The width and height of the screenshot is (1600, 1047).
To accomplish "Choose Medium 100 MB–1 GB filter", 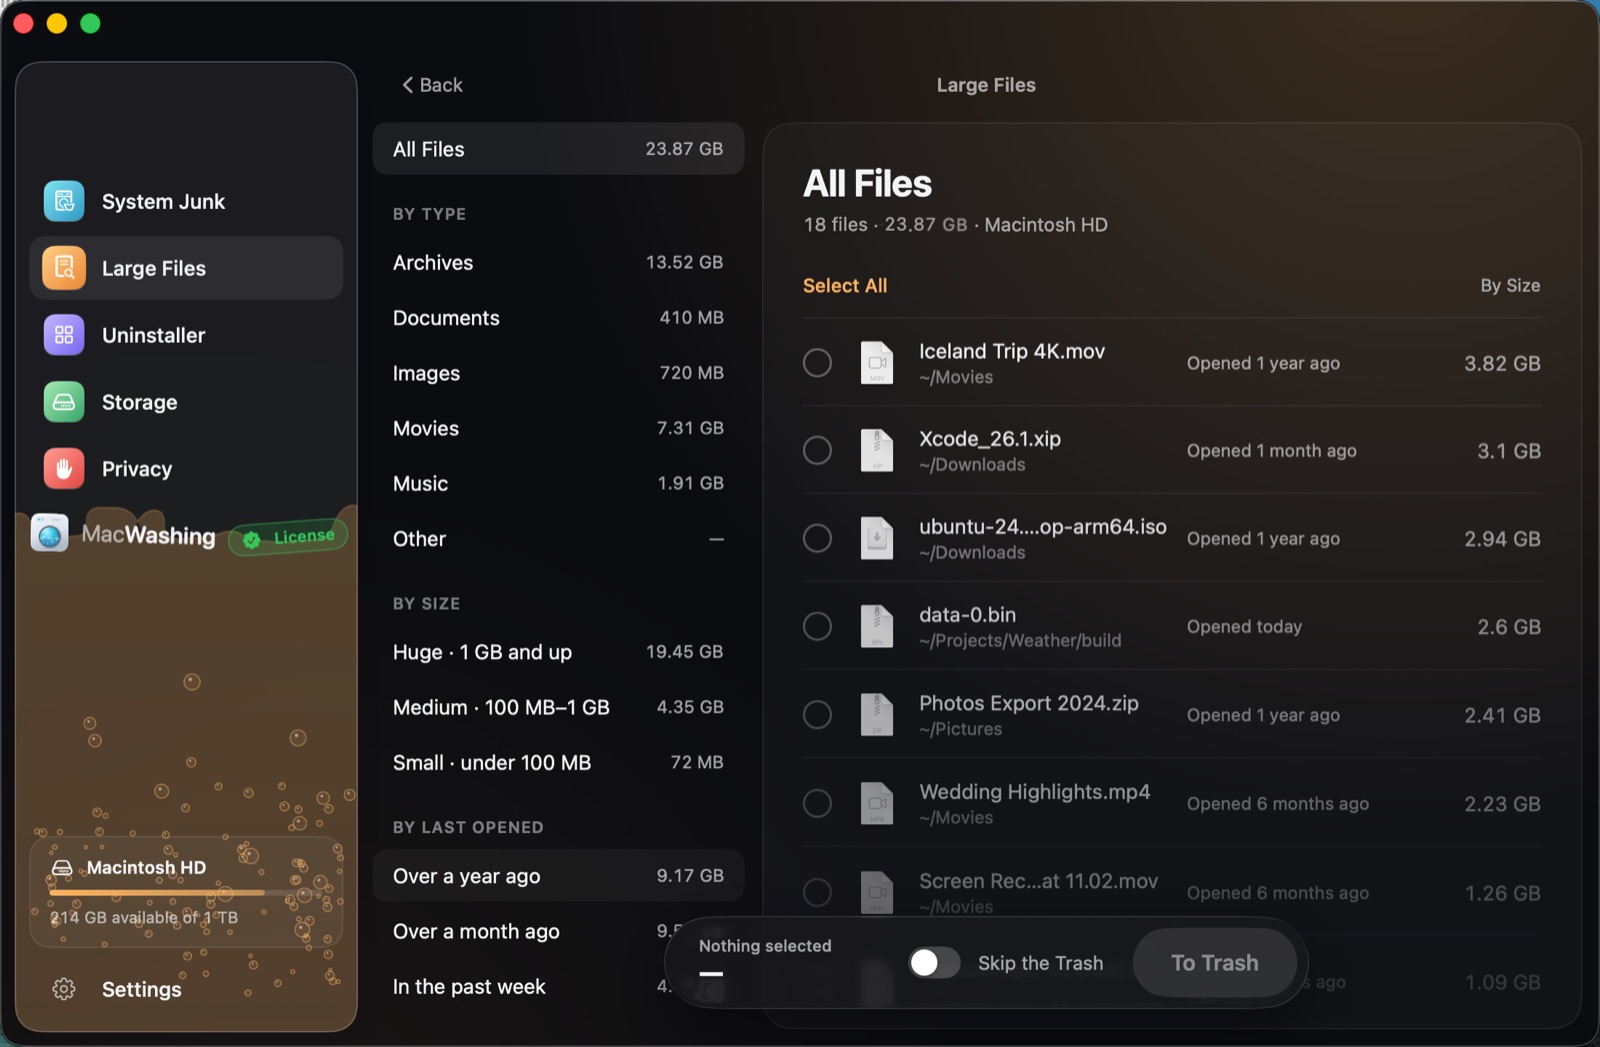I will [558, 707].
